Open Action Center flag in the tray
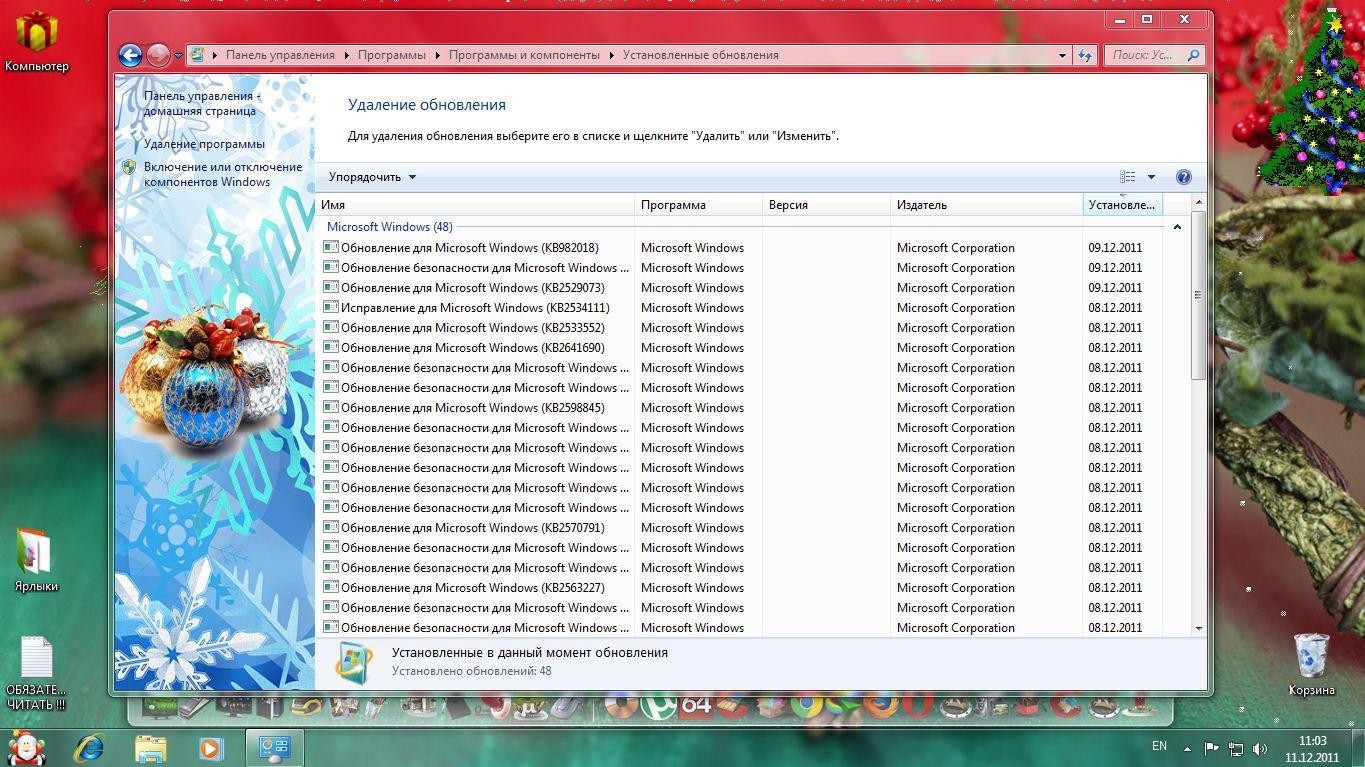 pos(1211,748)
